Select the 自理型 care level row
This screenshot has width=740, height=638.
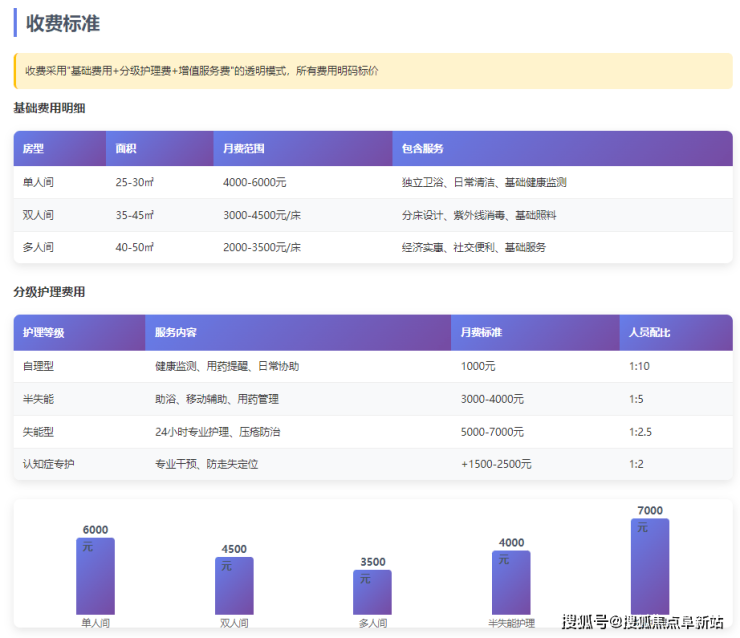coord(38,366)
